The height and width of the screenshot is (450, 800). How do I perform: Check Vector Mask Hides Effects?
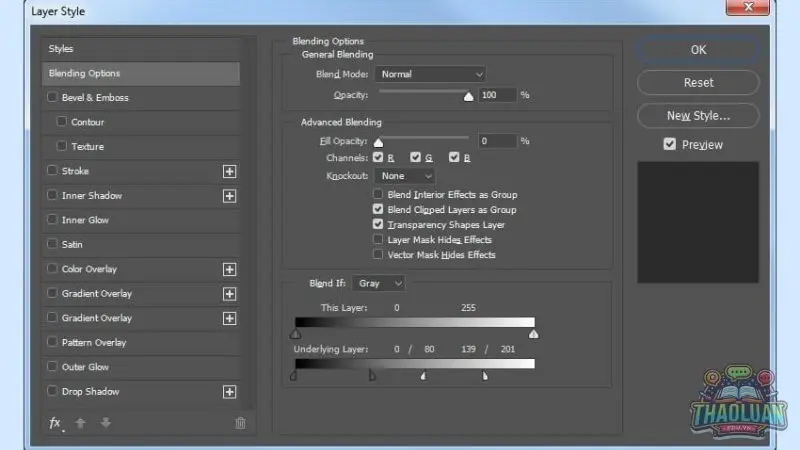[378, 254]
